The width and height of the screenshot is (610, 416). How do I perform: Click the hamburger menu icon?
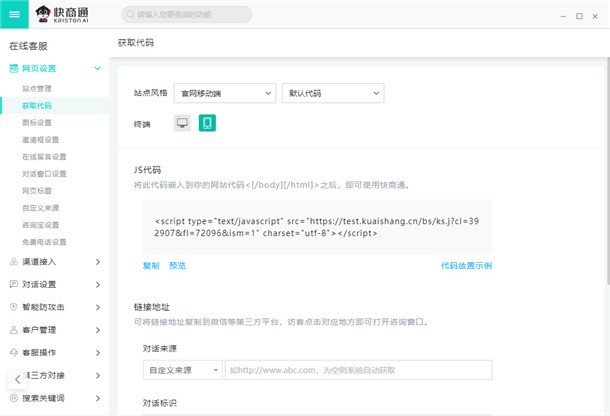14,14
